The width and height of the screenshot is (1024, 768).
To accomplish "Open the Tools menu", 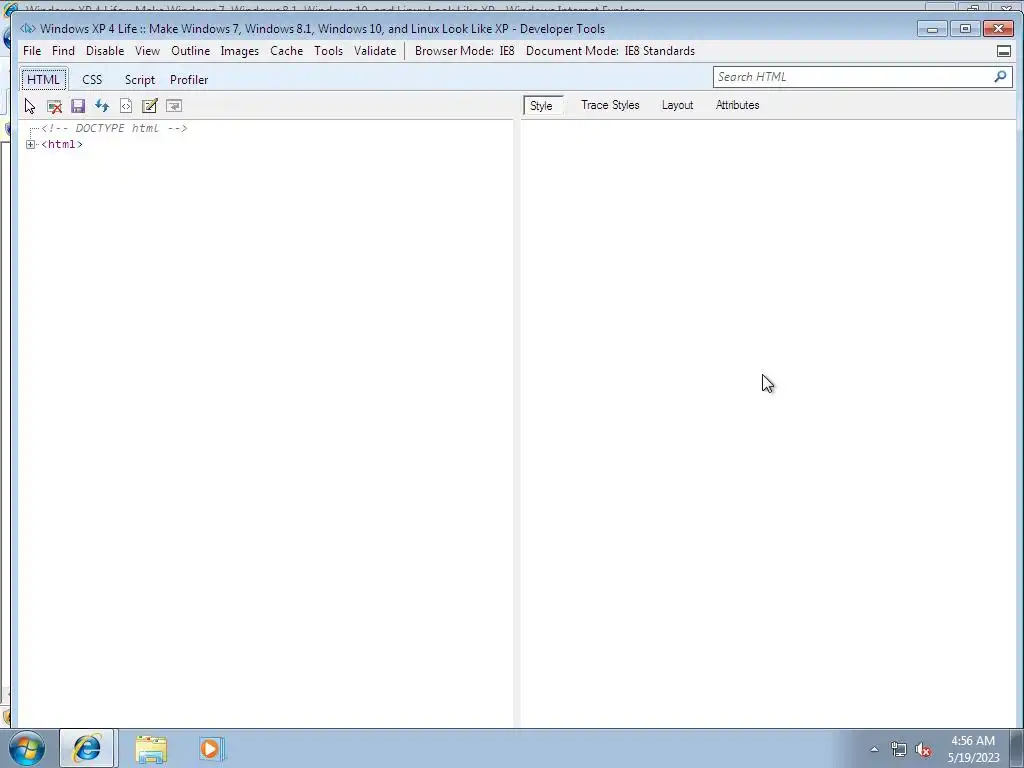I will pyautogui.click(x=328, y=51).
